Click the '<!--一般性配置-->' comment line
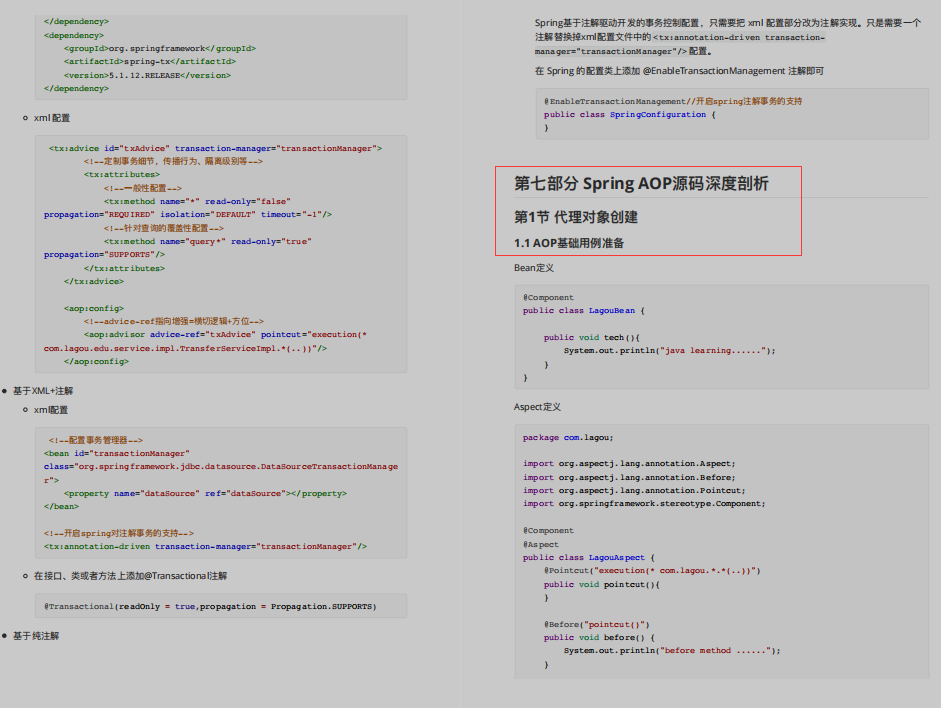The width and height of the screenshot is (941, 708). pyautogui.click(x=143, y=188)
